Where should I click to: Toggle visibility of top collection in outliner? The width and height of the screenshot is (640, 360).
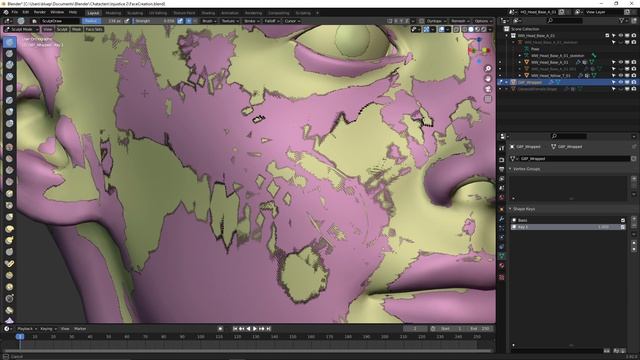pos(621,36)
